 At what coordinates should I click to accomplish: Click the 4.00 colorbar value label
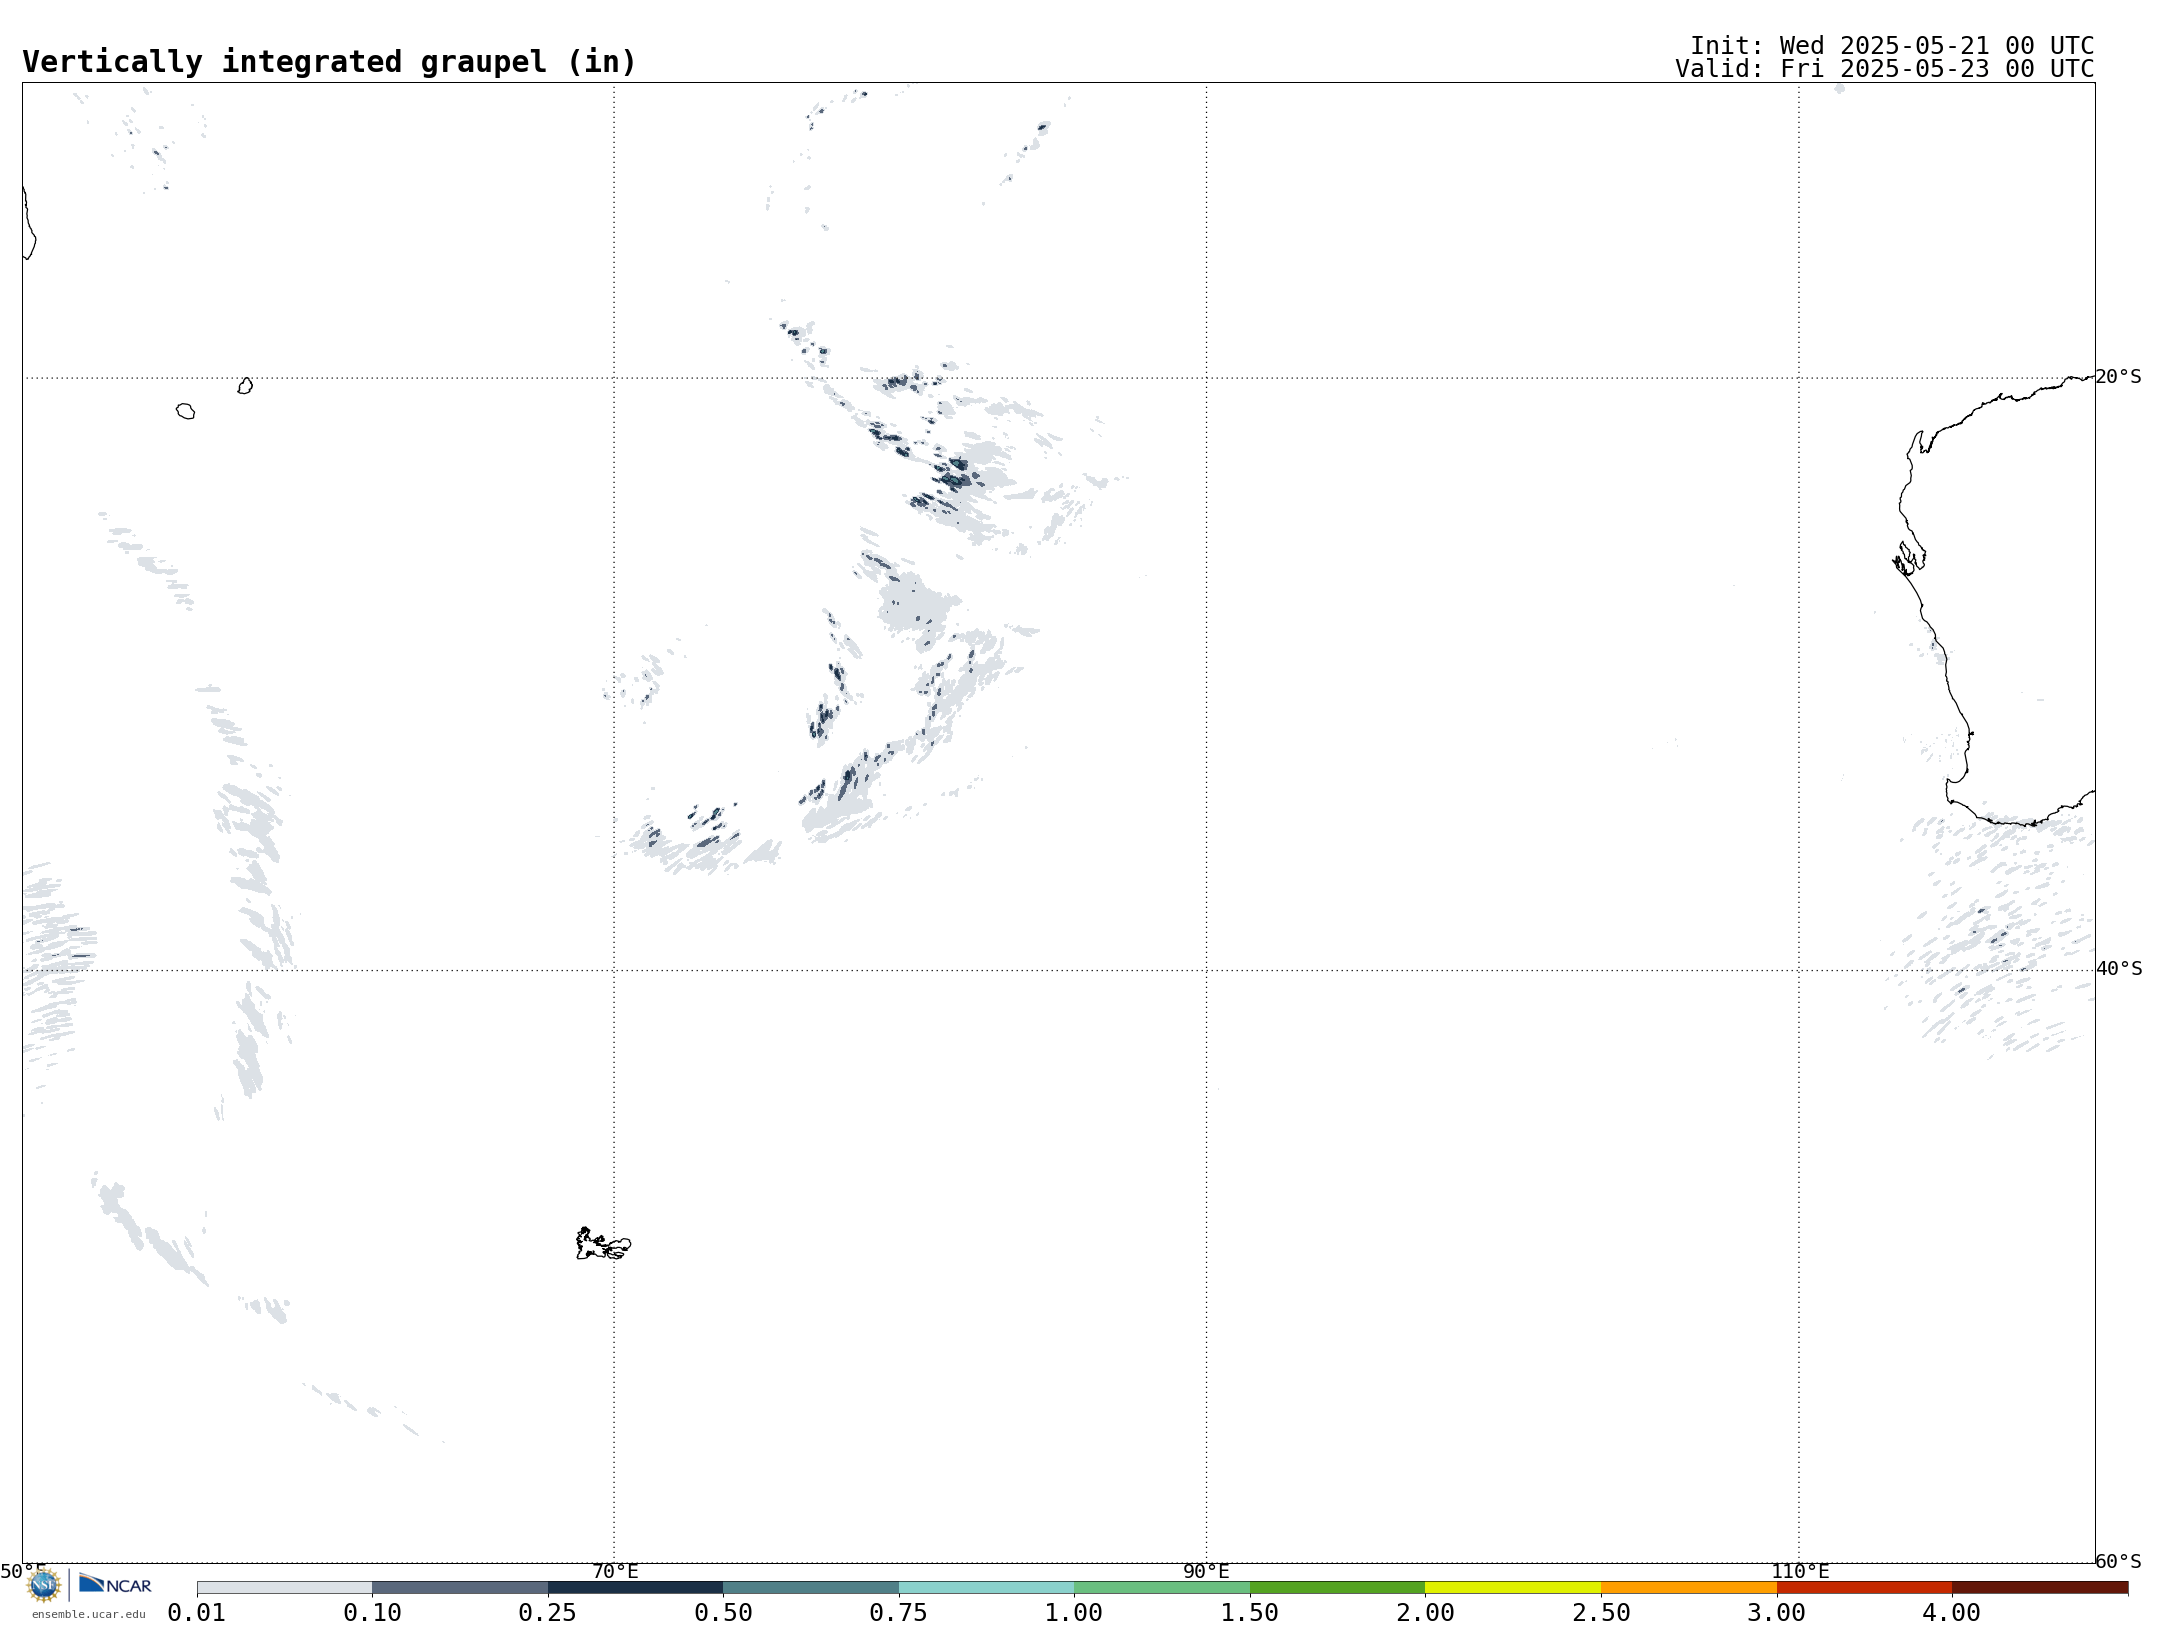coord(1952,1613)
